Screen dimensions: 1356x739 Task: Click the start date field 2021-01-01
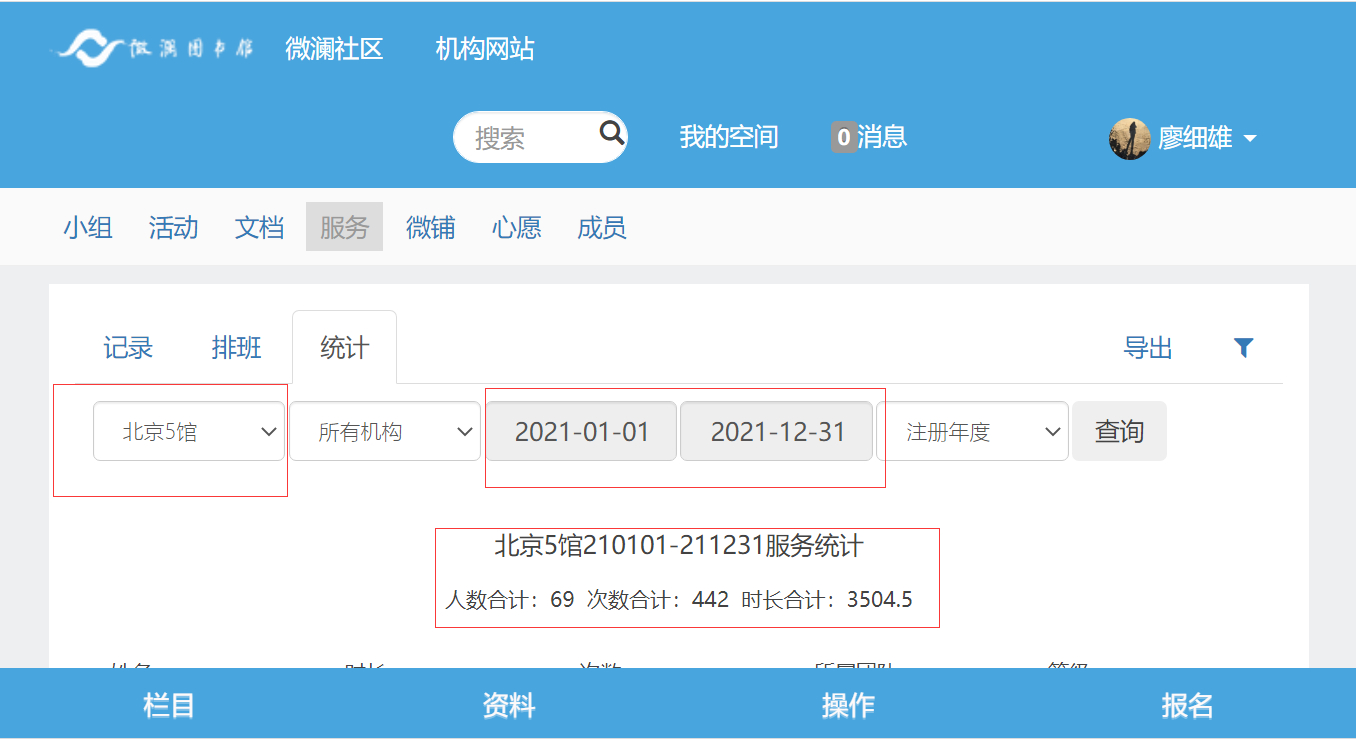pyautogui.click(x=582, y=432)
